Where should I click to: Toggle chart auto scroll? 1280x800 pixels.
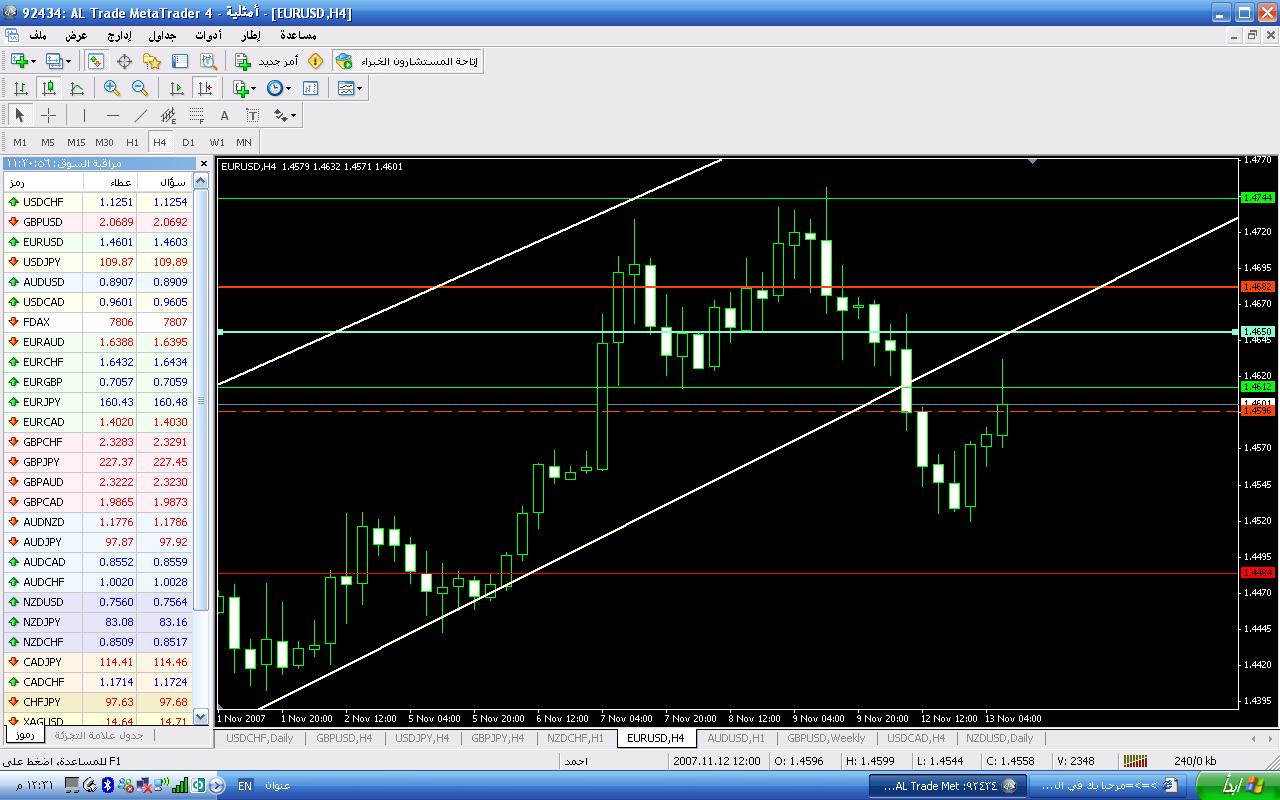click(x=177, y=88)
